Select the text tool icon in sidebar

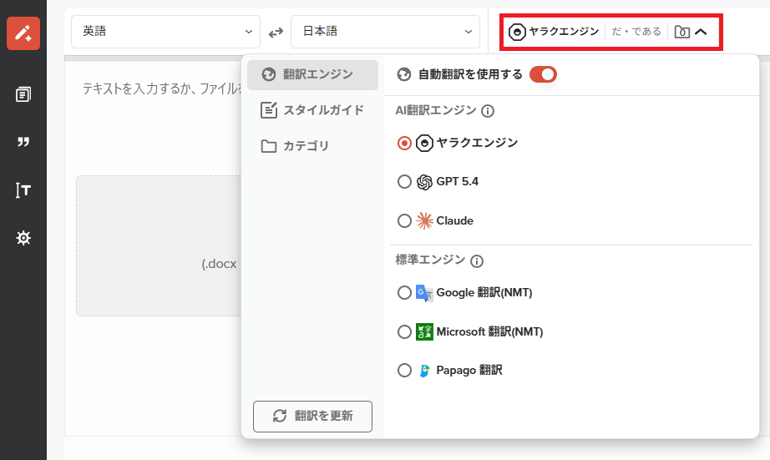pos(23,190)
